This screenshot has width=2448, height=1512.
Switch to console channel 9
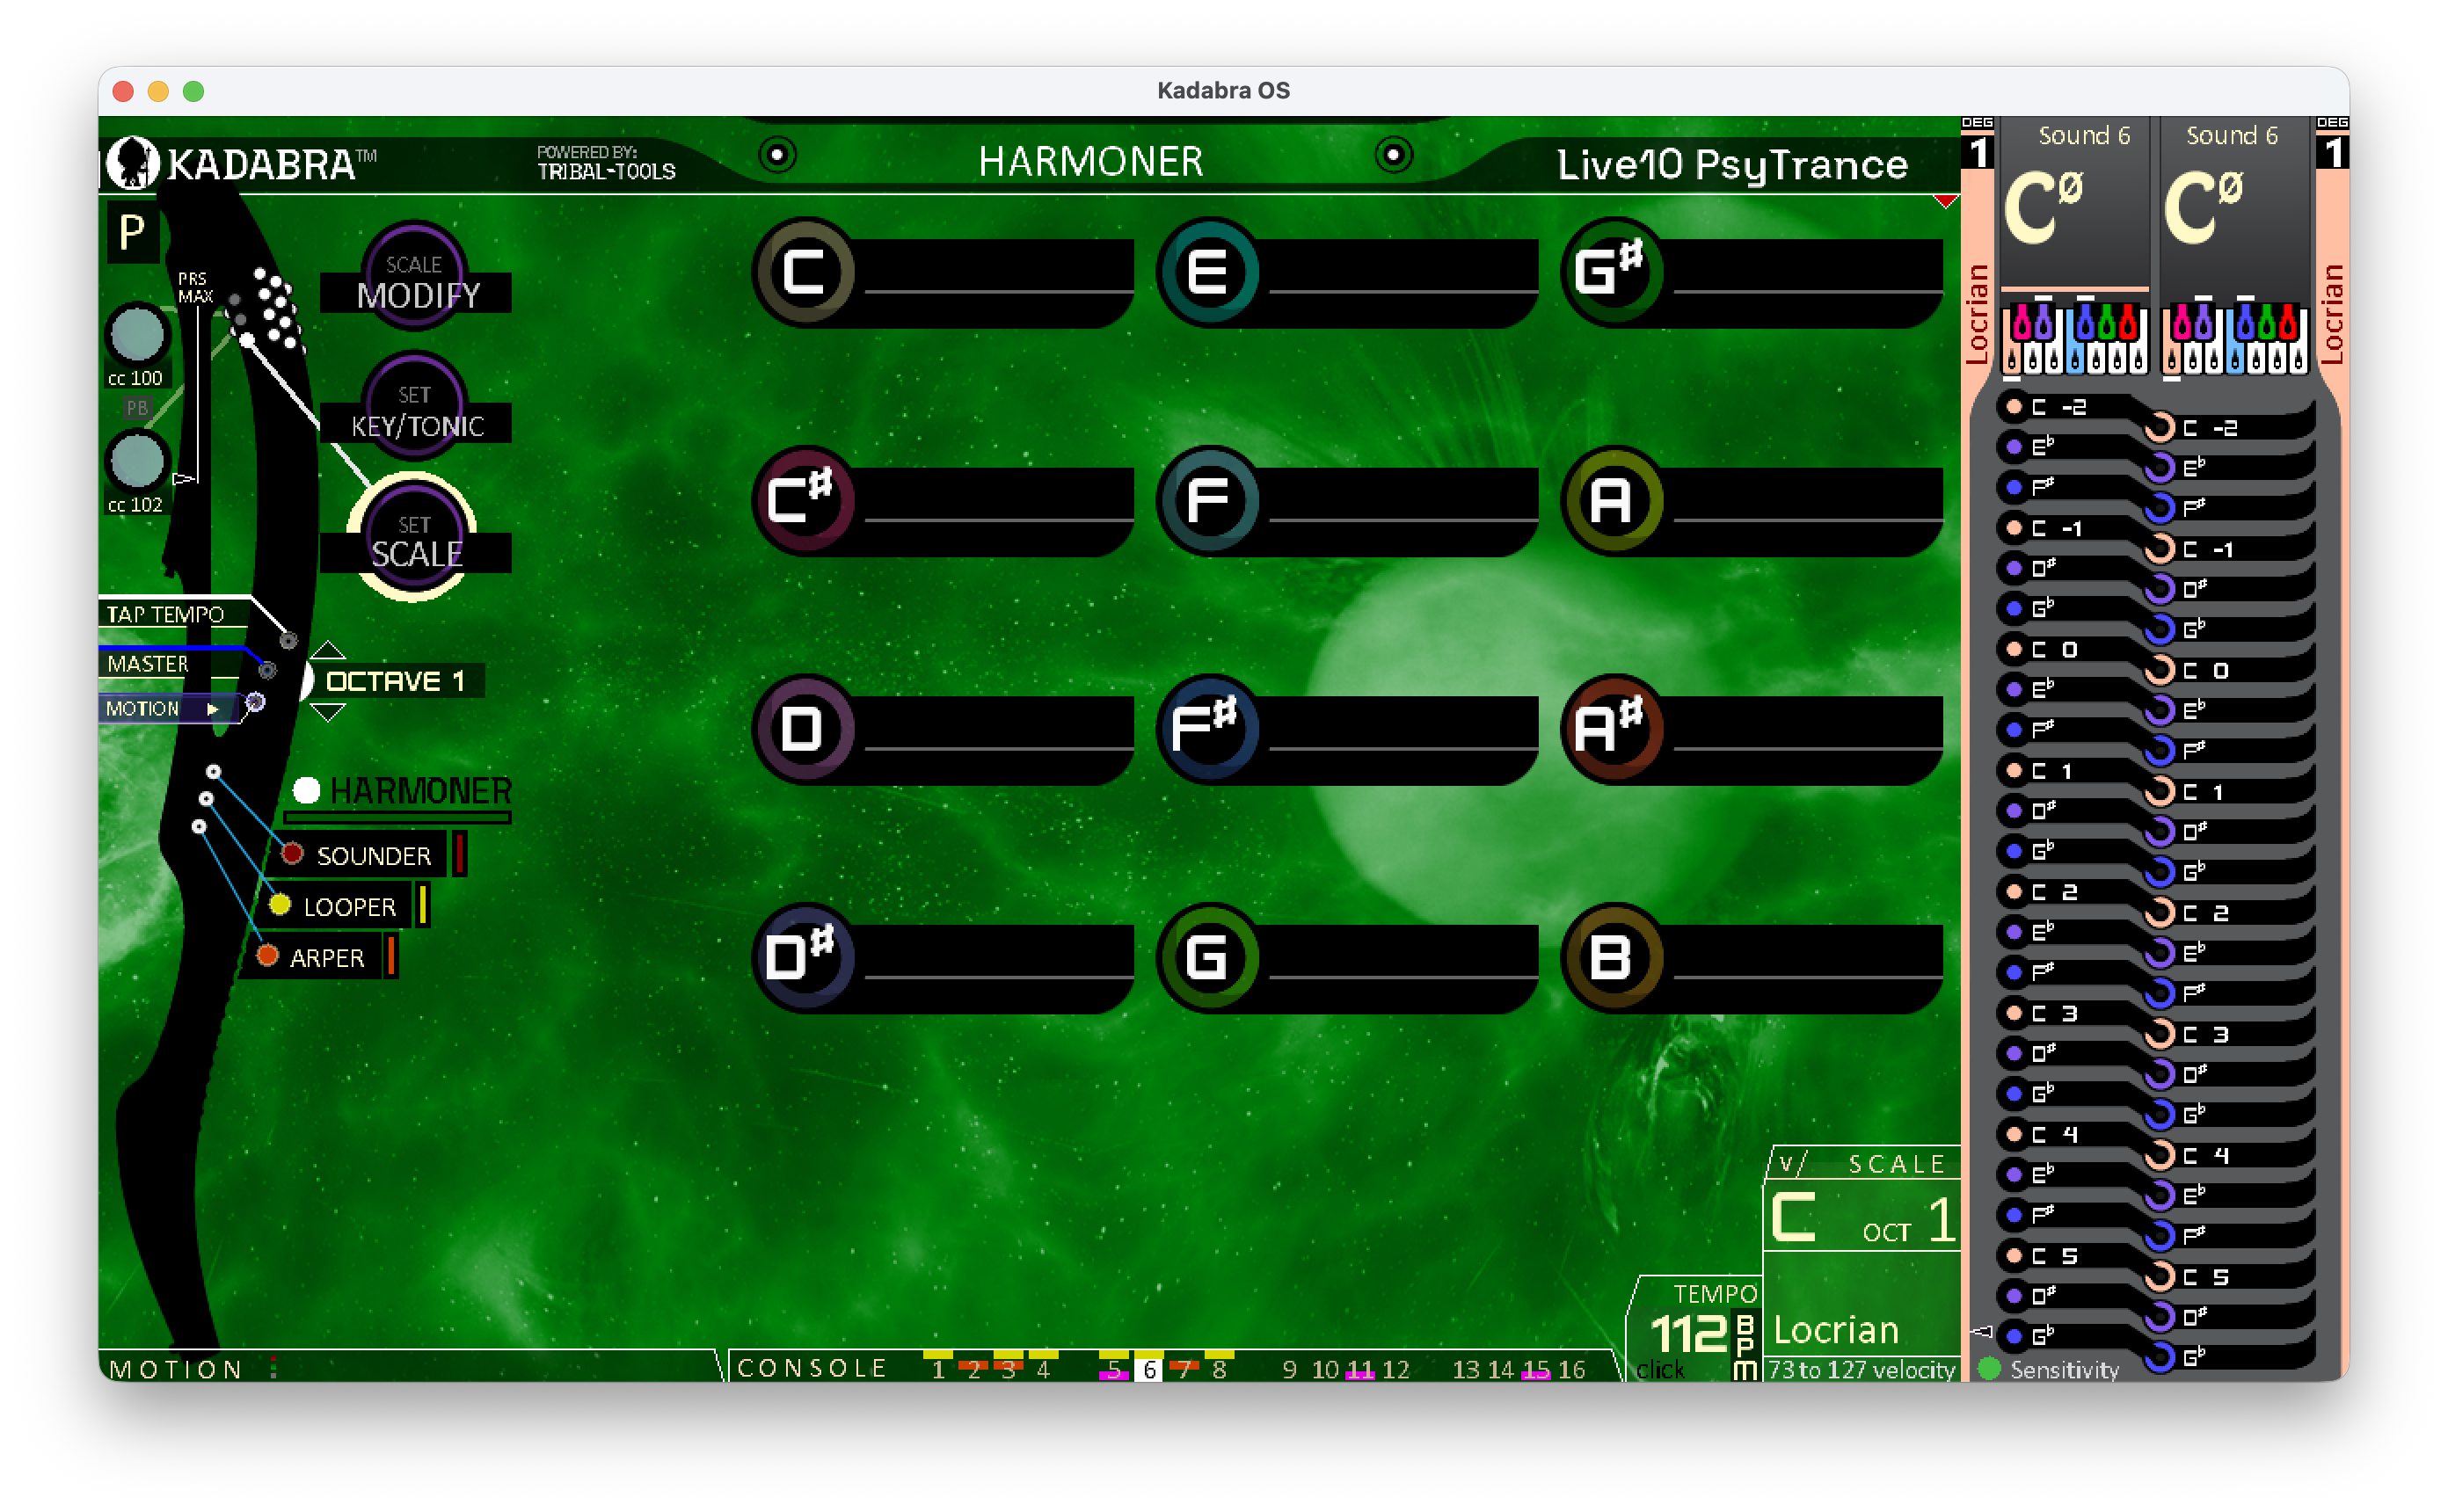pyautogui.click(x=1289, y=1369)
